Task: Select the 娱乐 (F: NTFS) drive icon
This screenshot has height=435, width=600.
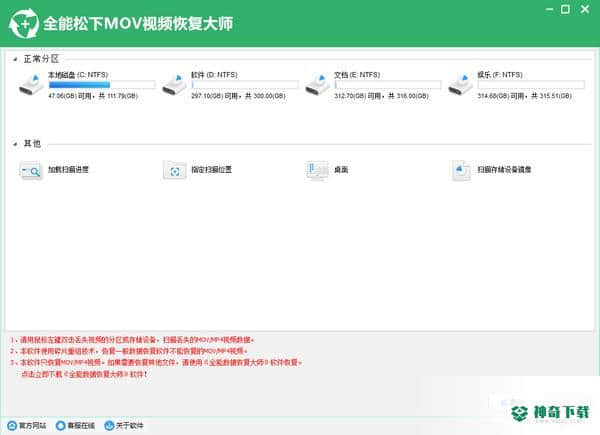Action: (x=461, y=85)
